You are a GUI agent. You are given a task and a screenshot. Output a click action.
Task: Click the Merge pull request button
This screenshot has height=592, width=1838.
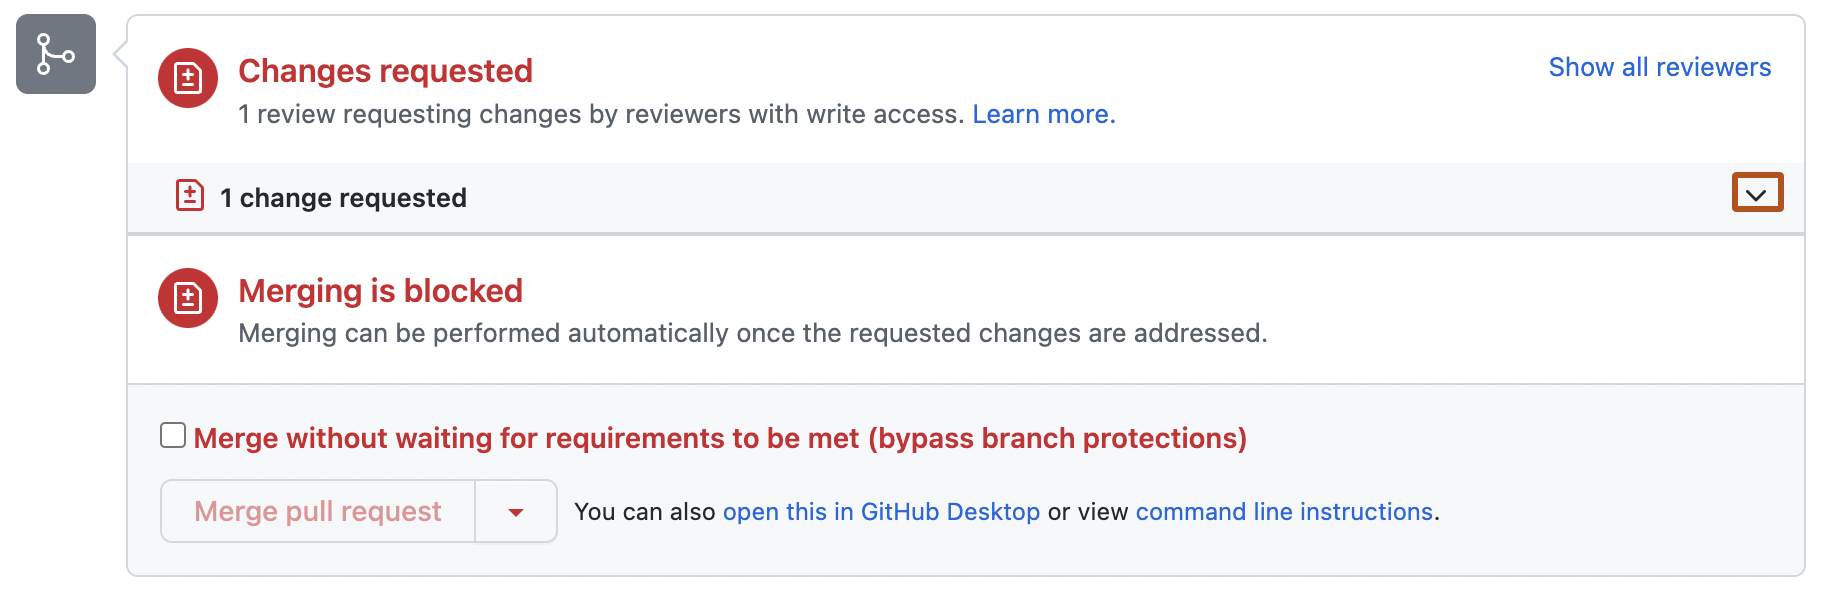point(317,511)
